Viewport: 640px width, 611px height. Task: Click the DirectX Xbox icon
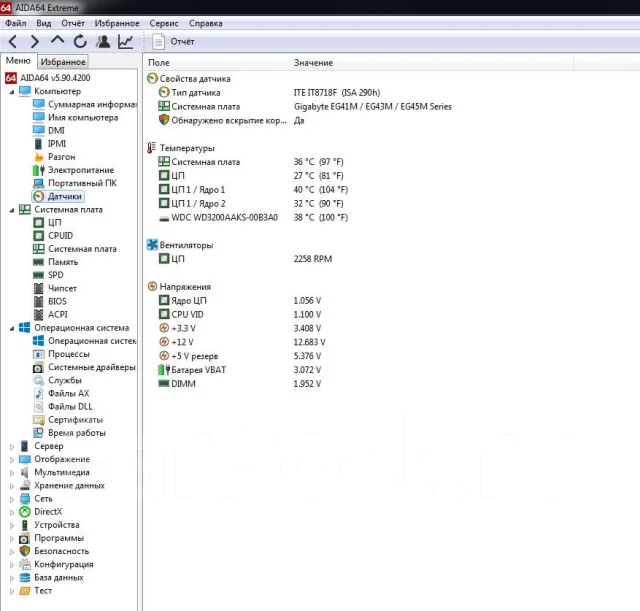point(25,511)
